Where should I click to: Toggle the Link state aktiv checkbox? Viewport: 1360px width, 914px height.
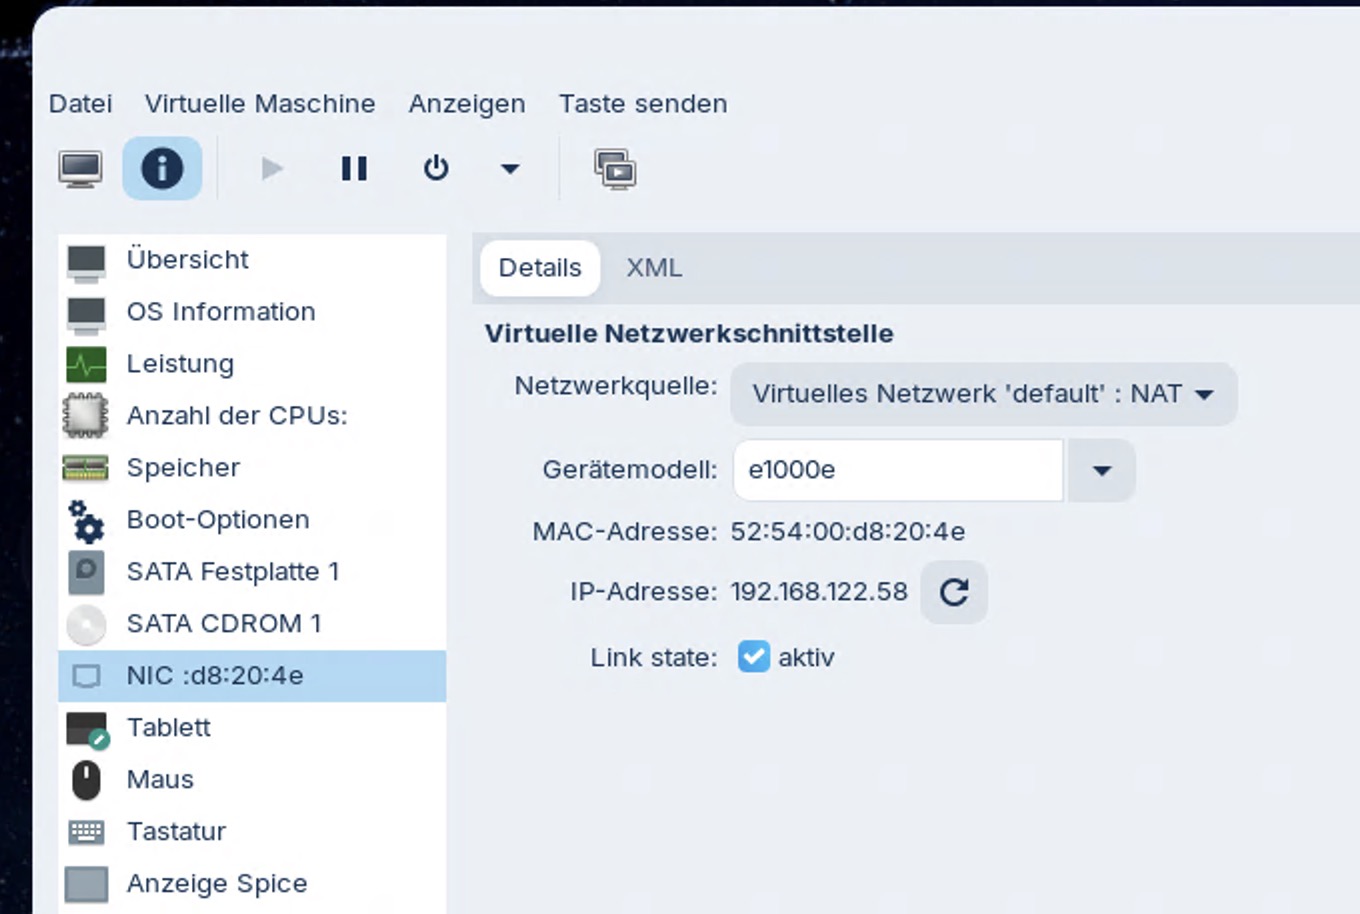click(x=753, y=657)
